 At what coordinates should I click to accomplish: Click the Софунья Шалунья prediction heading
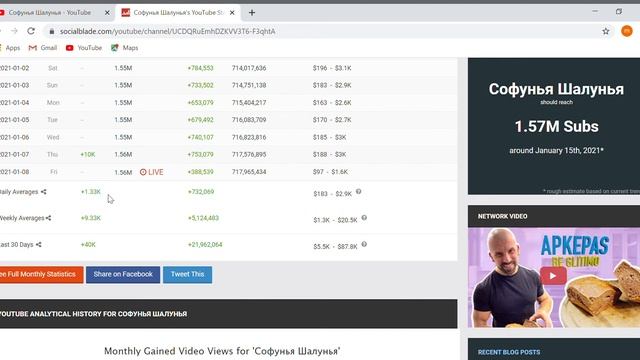(556, 89)
